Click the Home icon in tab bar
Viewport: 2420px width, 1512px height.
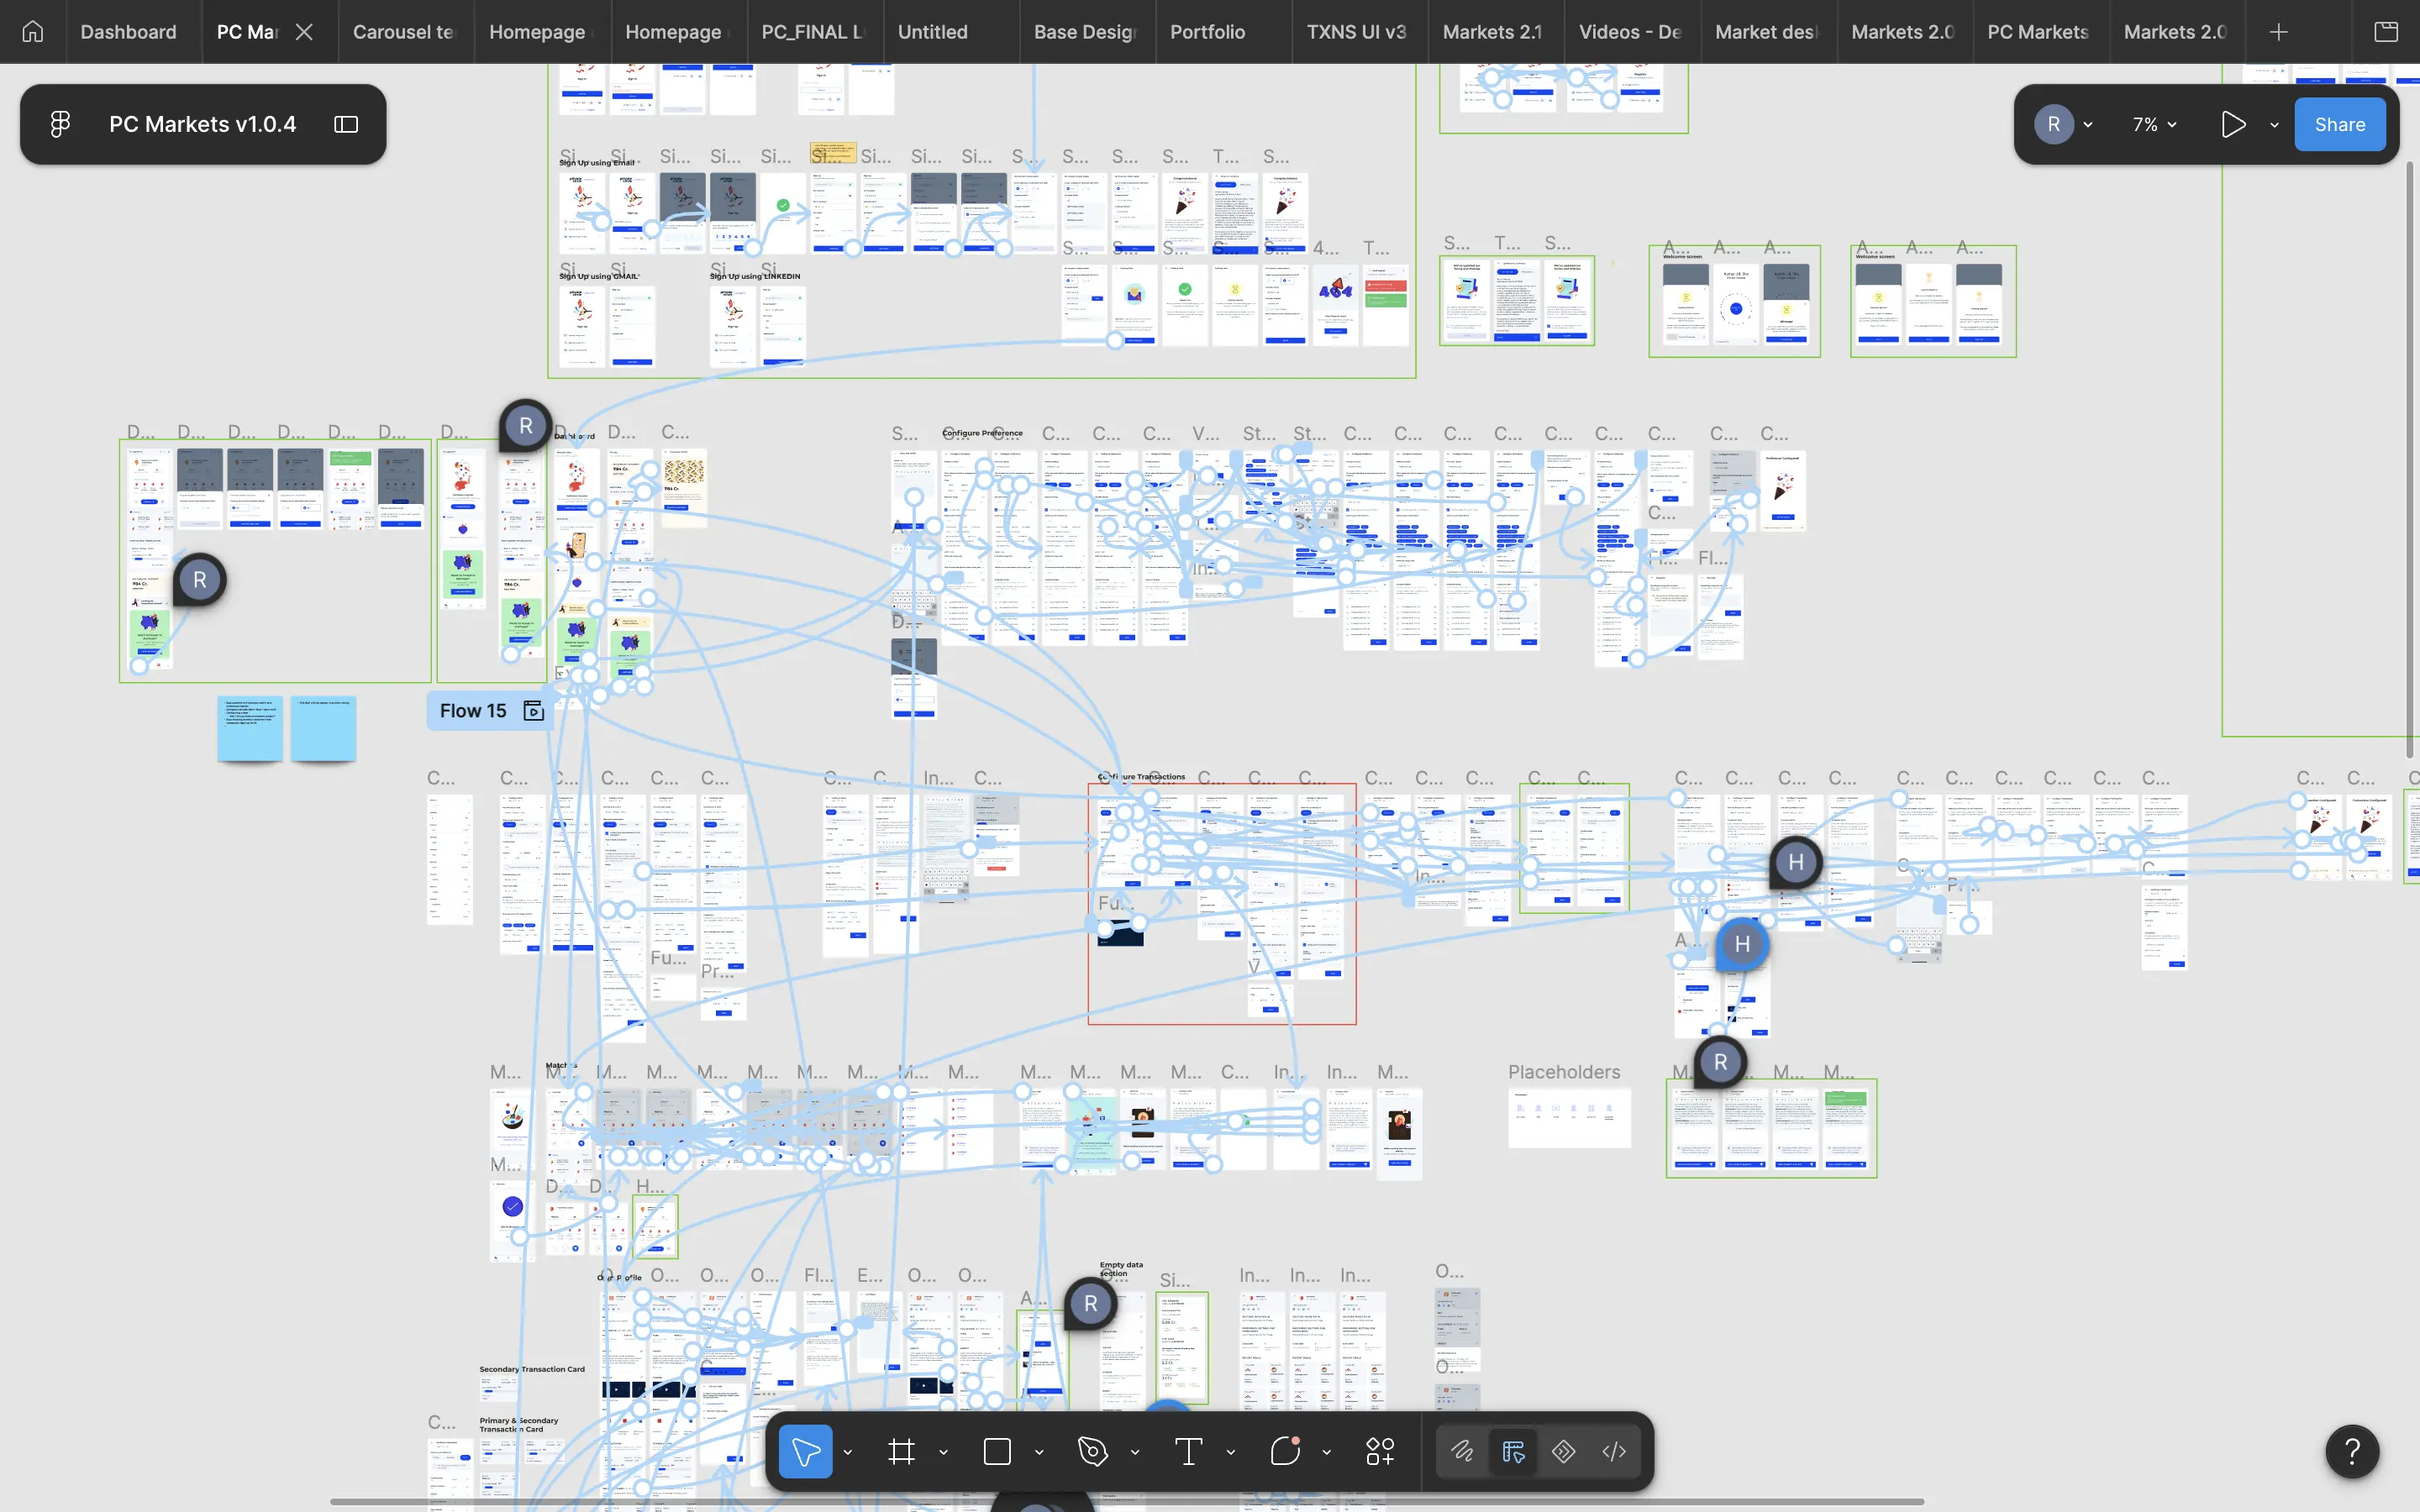[x=33, y=32]
